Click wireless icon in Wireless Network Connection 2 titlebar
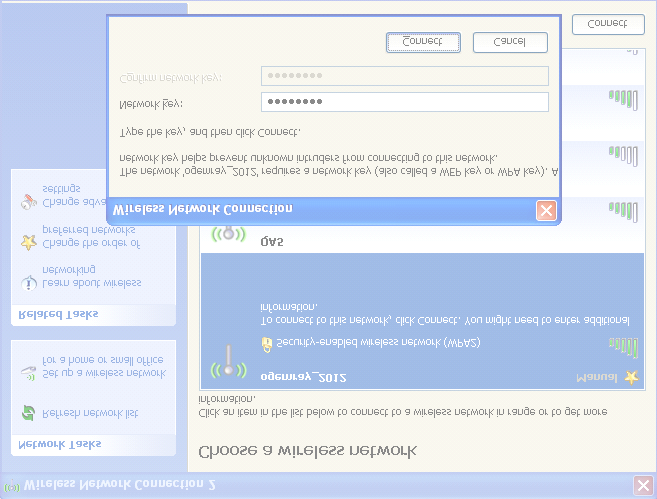Viewport: 657px width, 499px height. (x=12, y=486)
